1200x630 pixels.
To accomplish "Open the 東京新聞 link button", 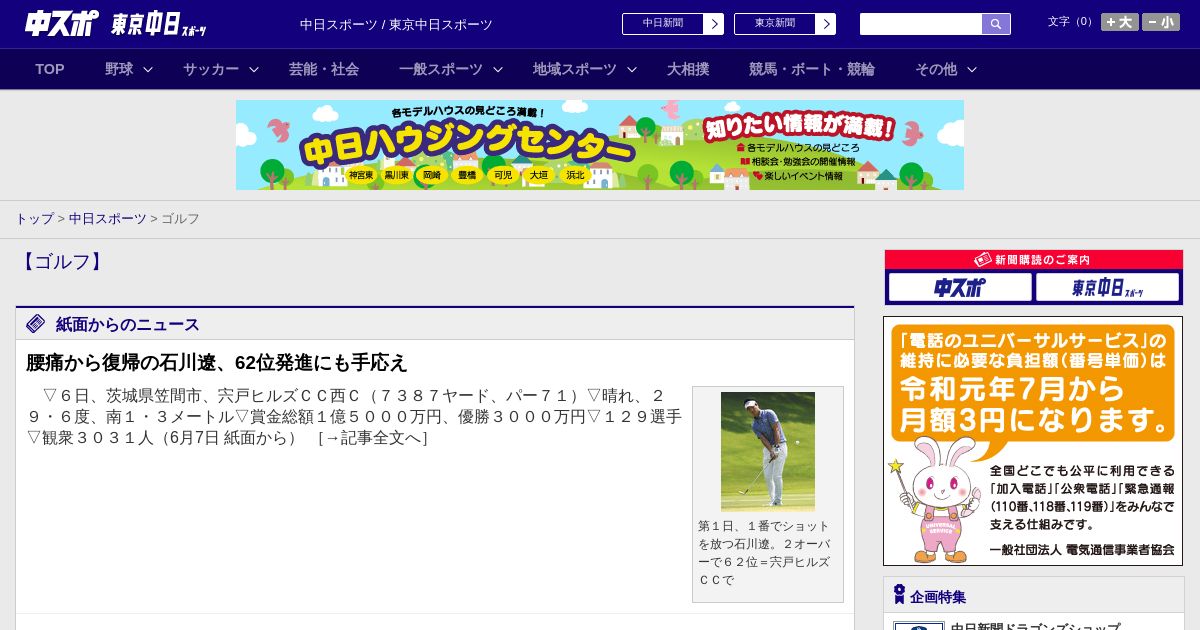I will coord(775,24).
